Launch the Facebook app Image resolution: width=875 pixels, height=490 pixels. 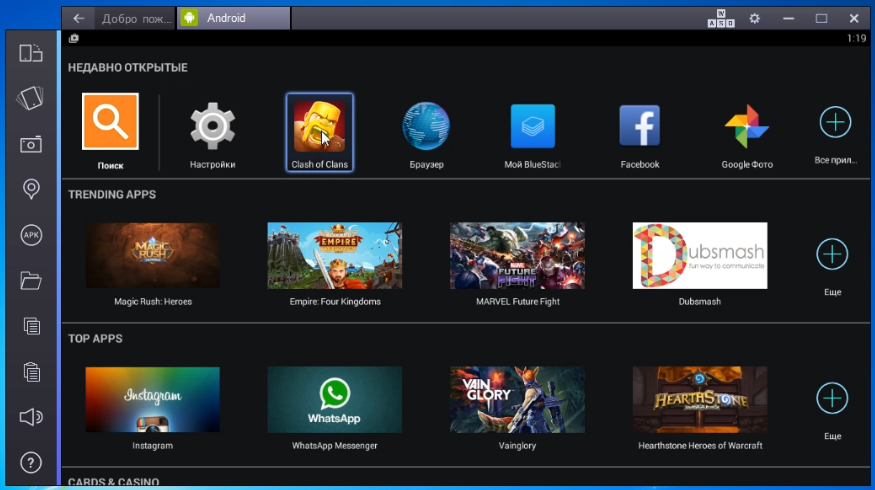(x=640, y=126)
